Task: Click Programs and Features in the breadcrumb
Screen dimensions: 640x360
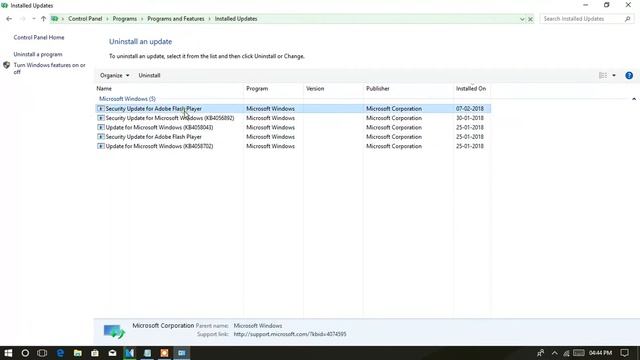Action: pyautogui.click(x=176, y=19)
